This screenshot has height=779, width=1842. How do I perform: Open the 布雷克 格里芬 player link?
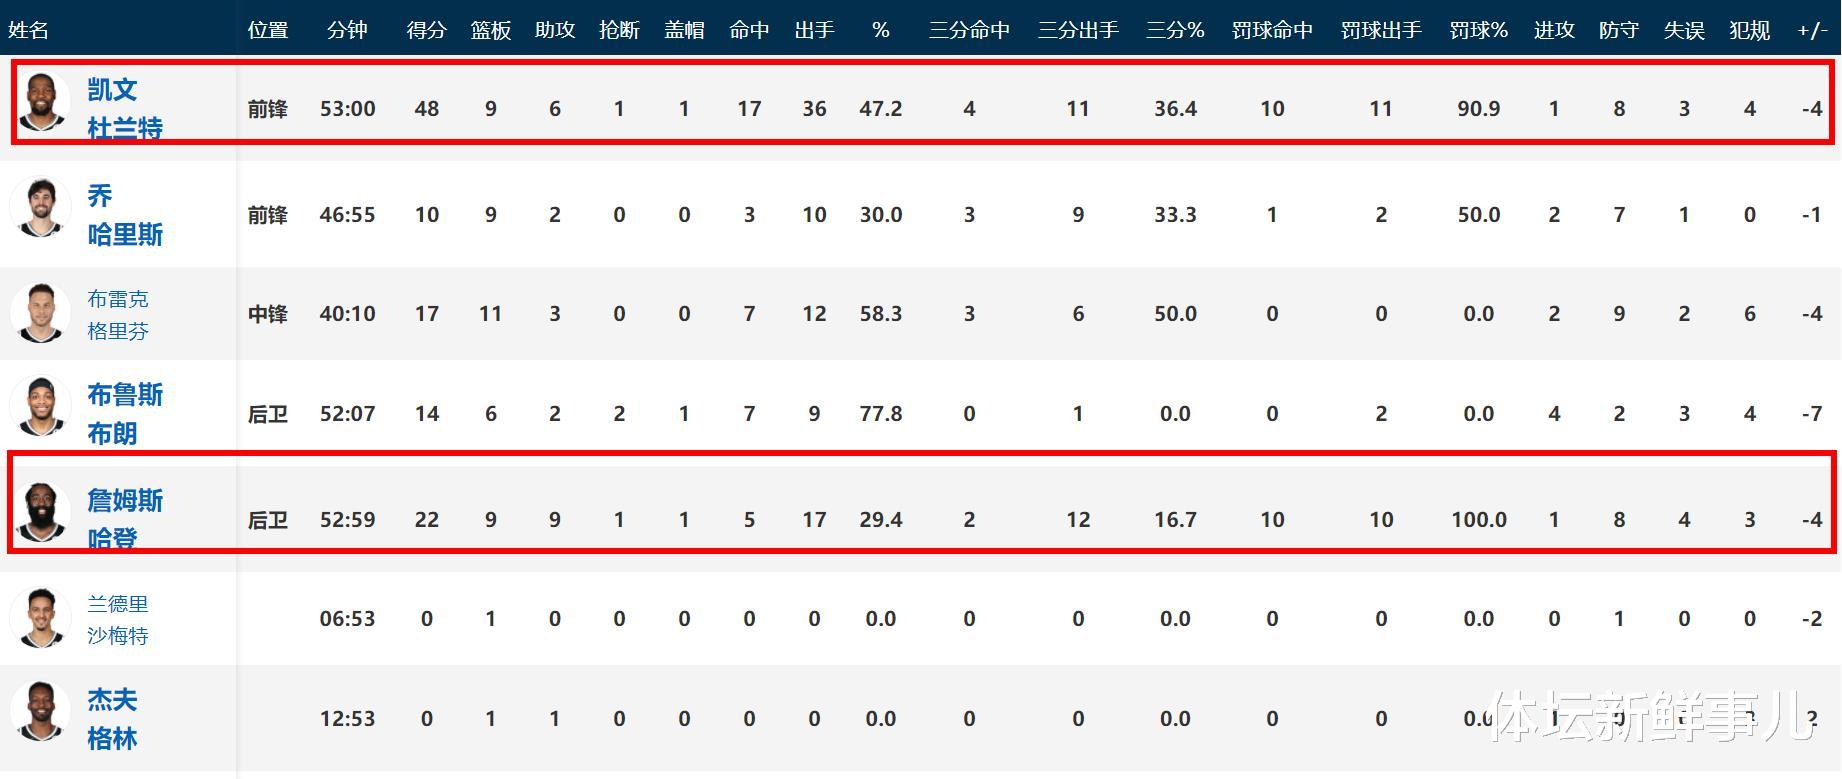pos(118,314)
